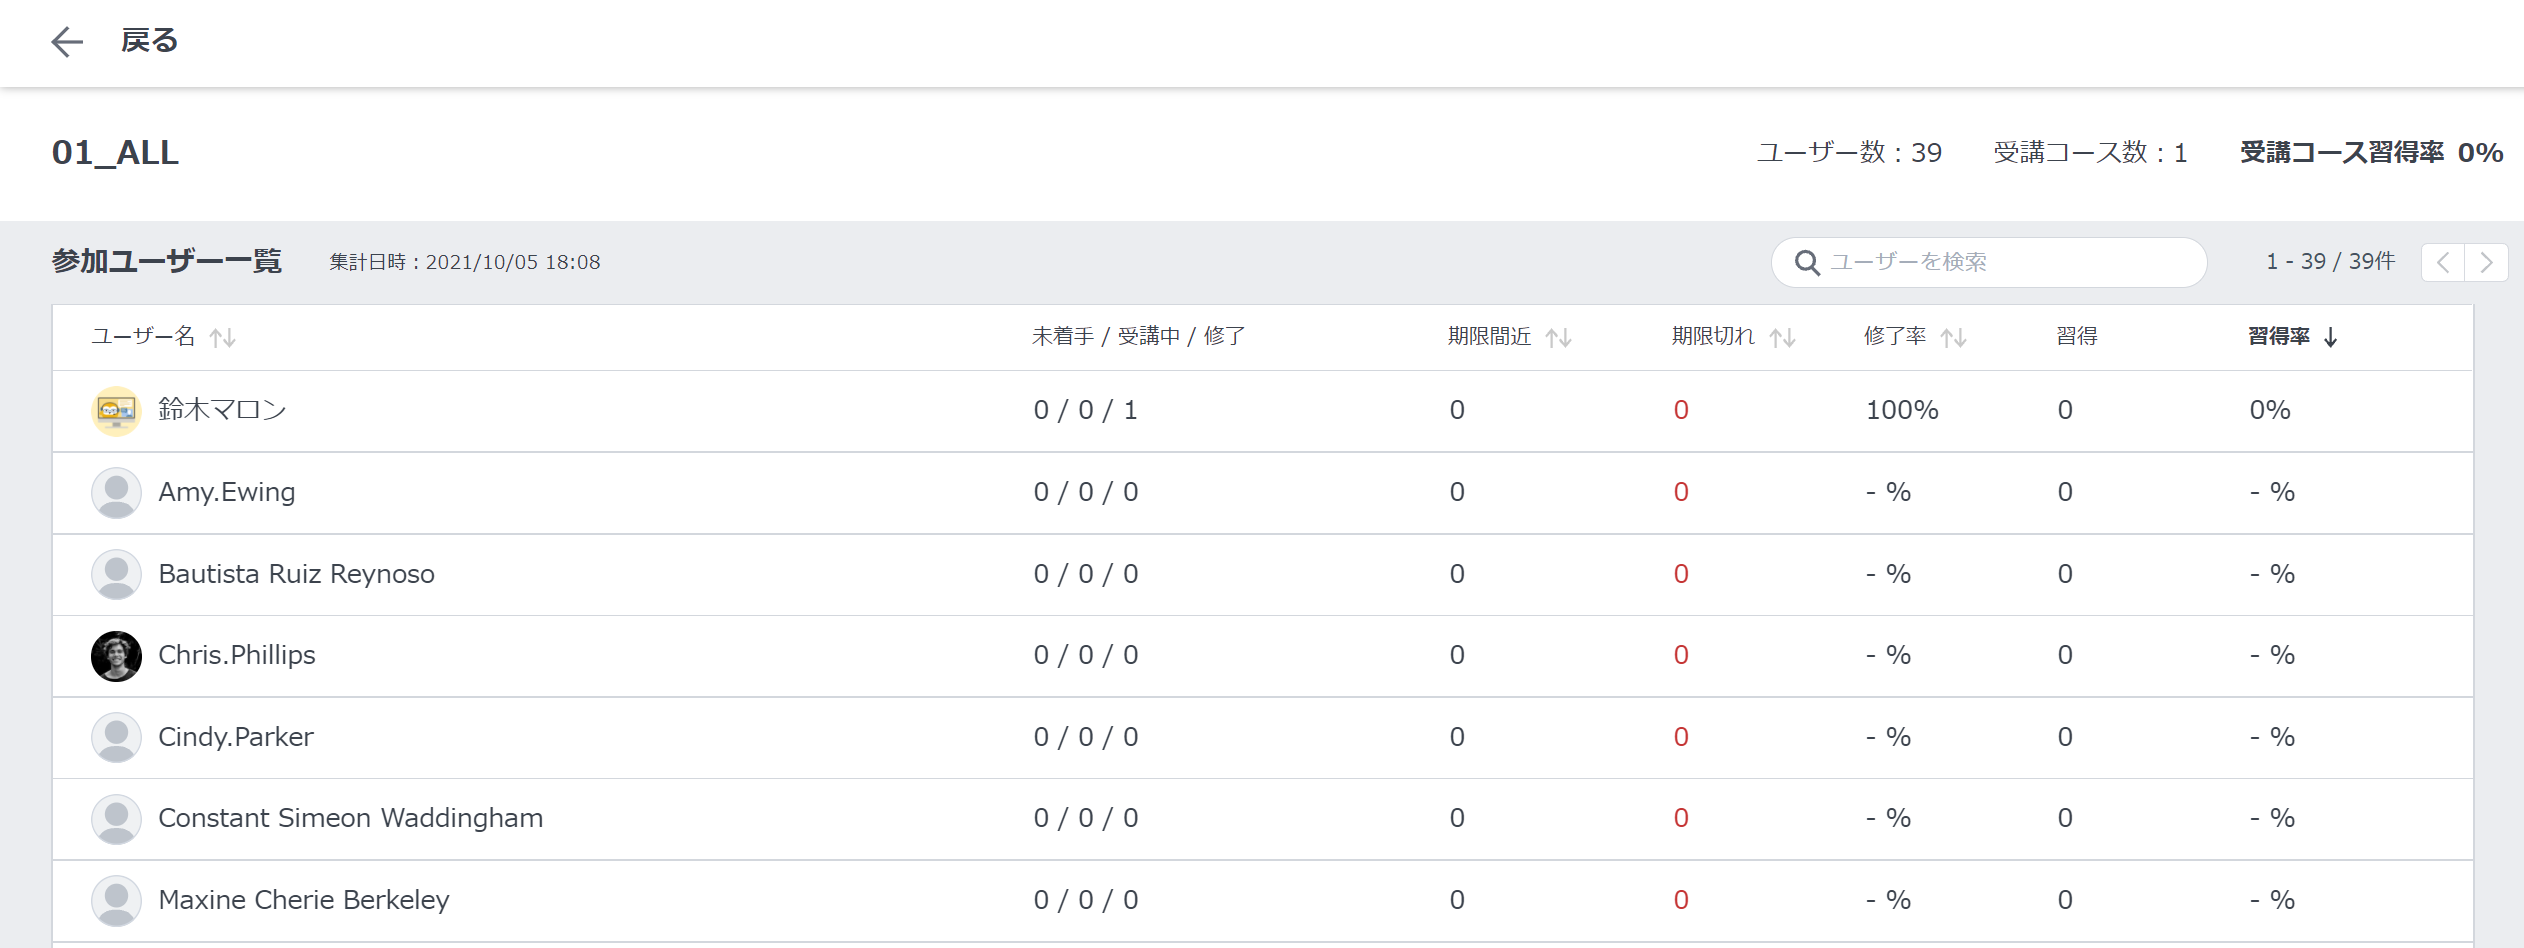Select Cindy.Parker user name
Image resolution: width=2524 pixels, height=948 pixels.
pos(236,737)
